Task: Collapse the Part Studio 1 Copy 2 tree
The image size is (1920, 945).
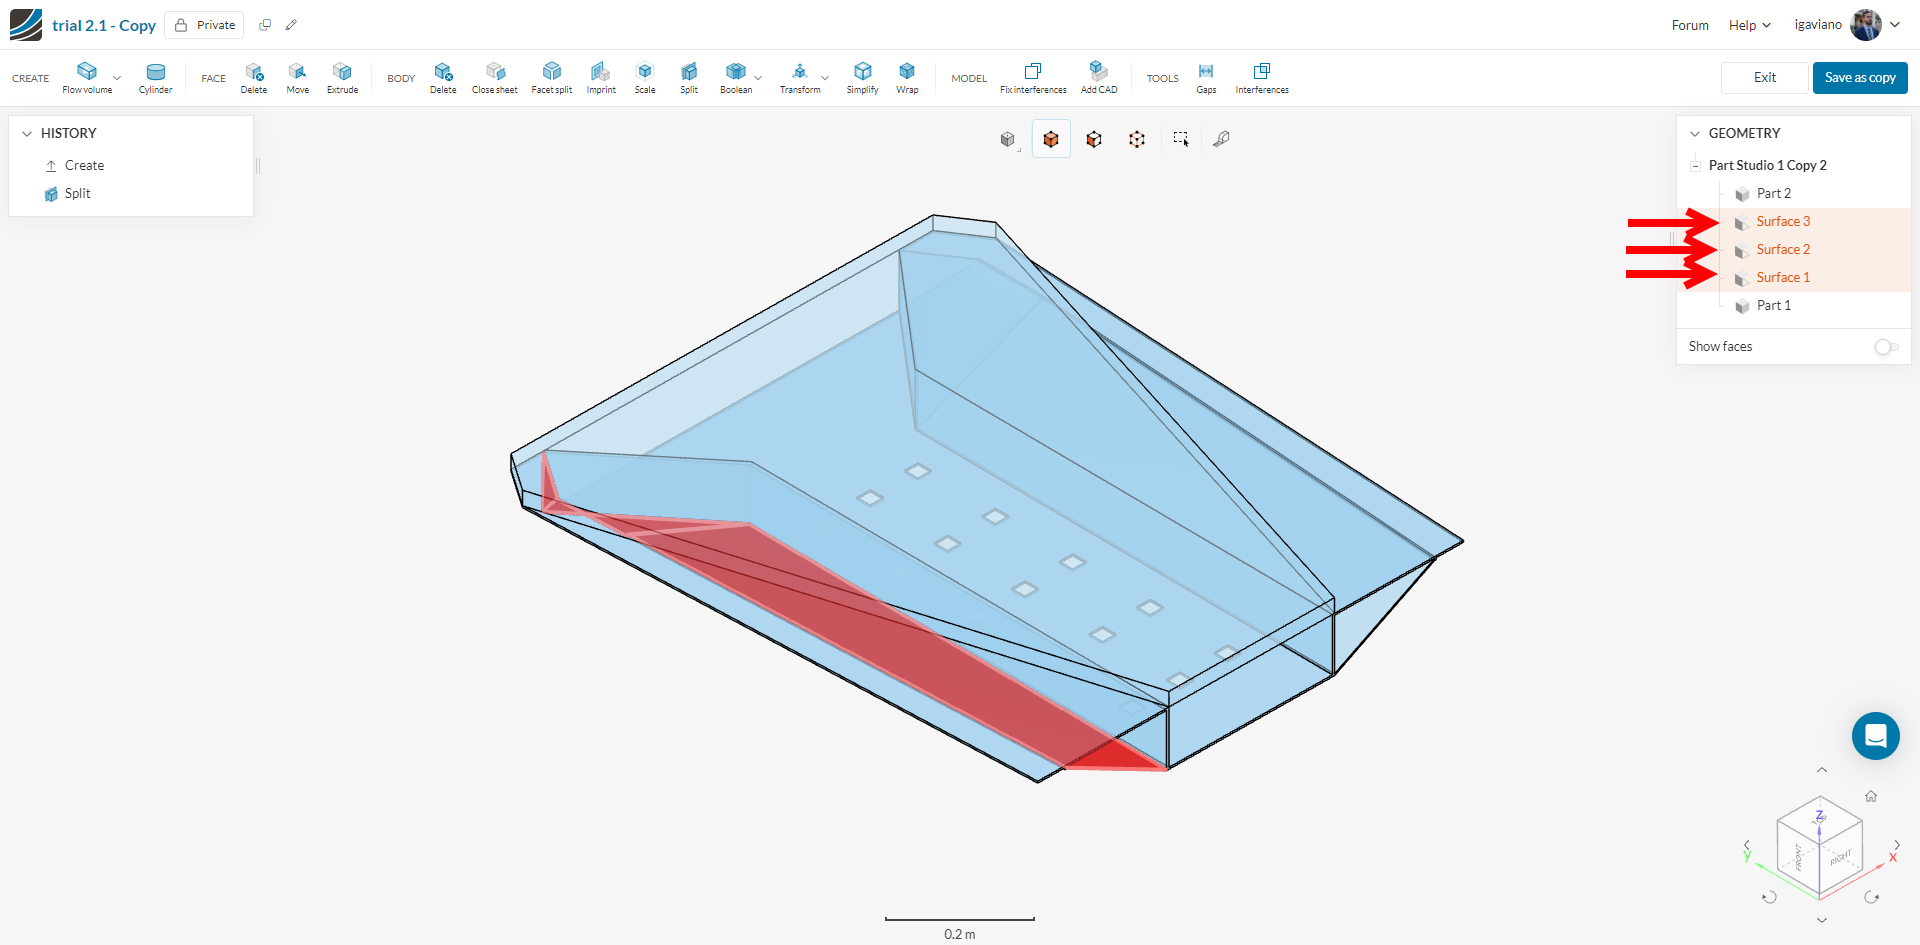Action: pos(1696,165)
